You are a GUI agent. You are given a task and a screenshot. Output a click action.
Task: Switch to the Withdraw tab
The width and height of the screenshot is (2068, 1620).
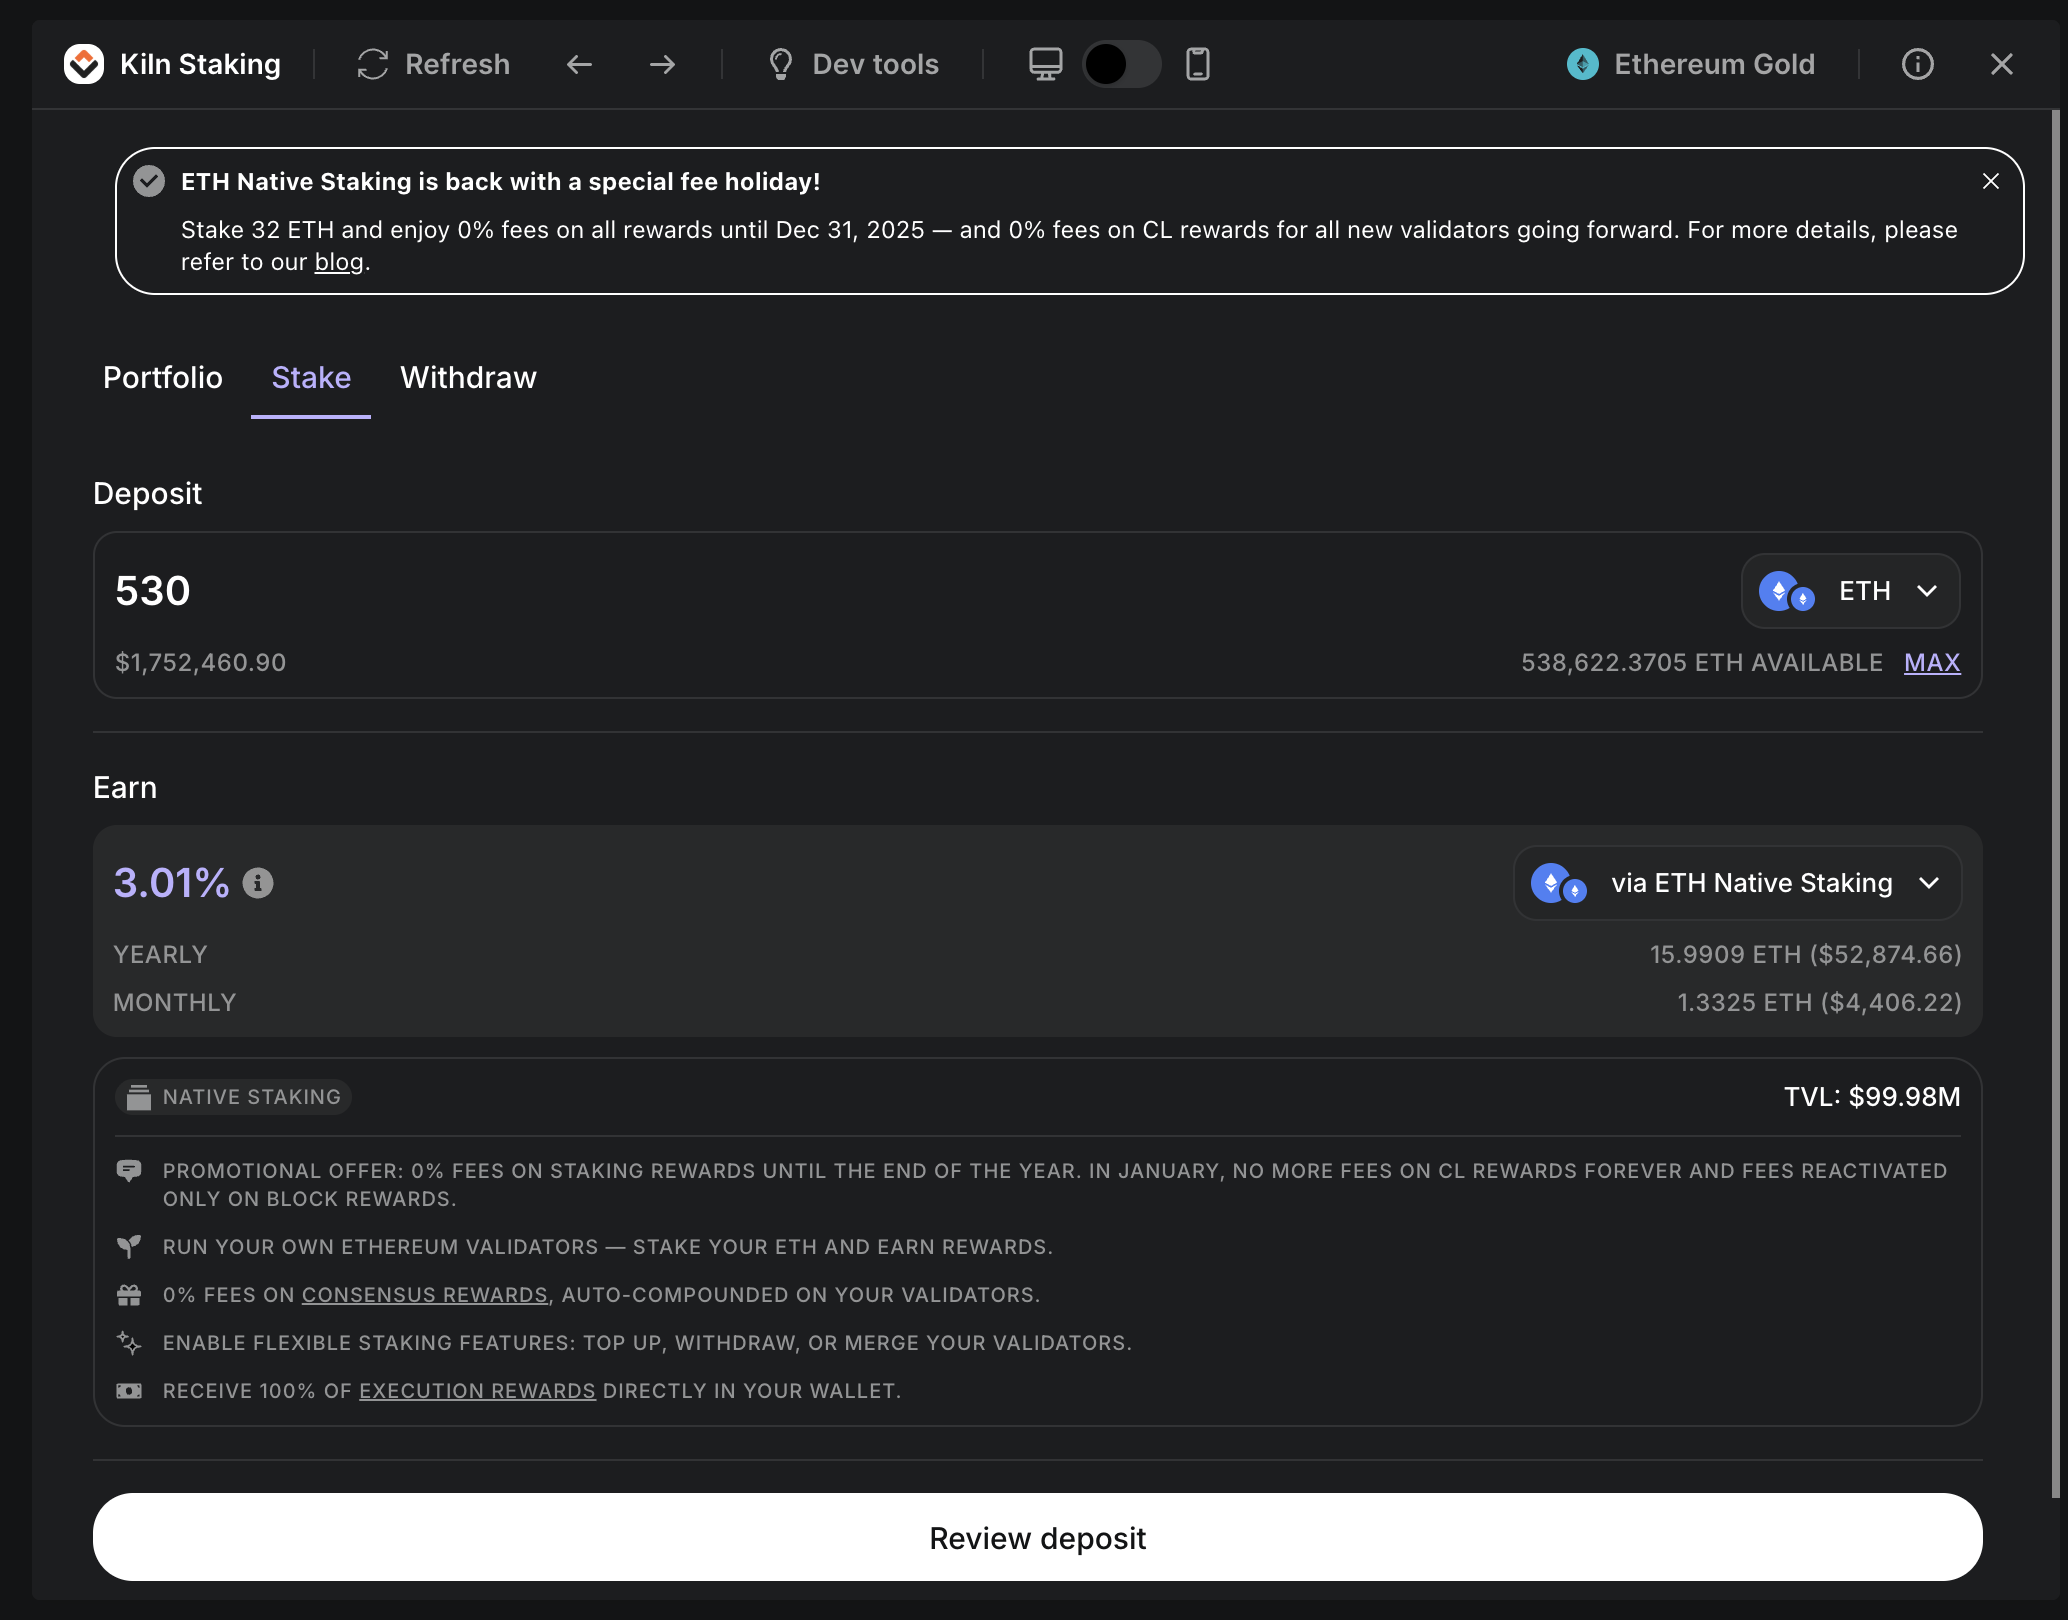click(x=468, y=377)
